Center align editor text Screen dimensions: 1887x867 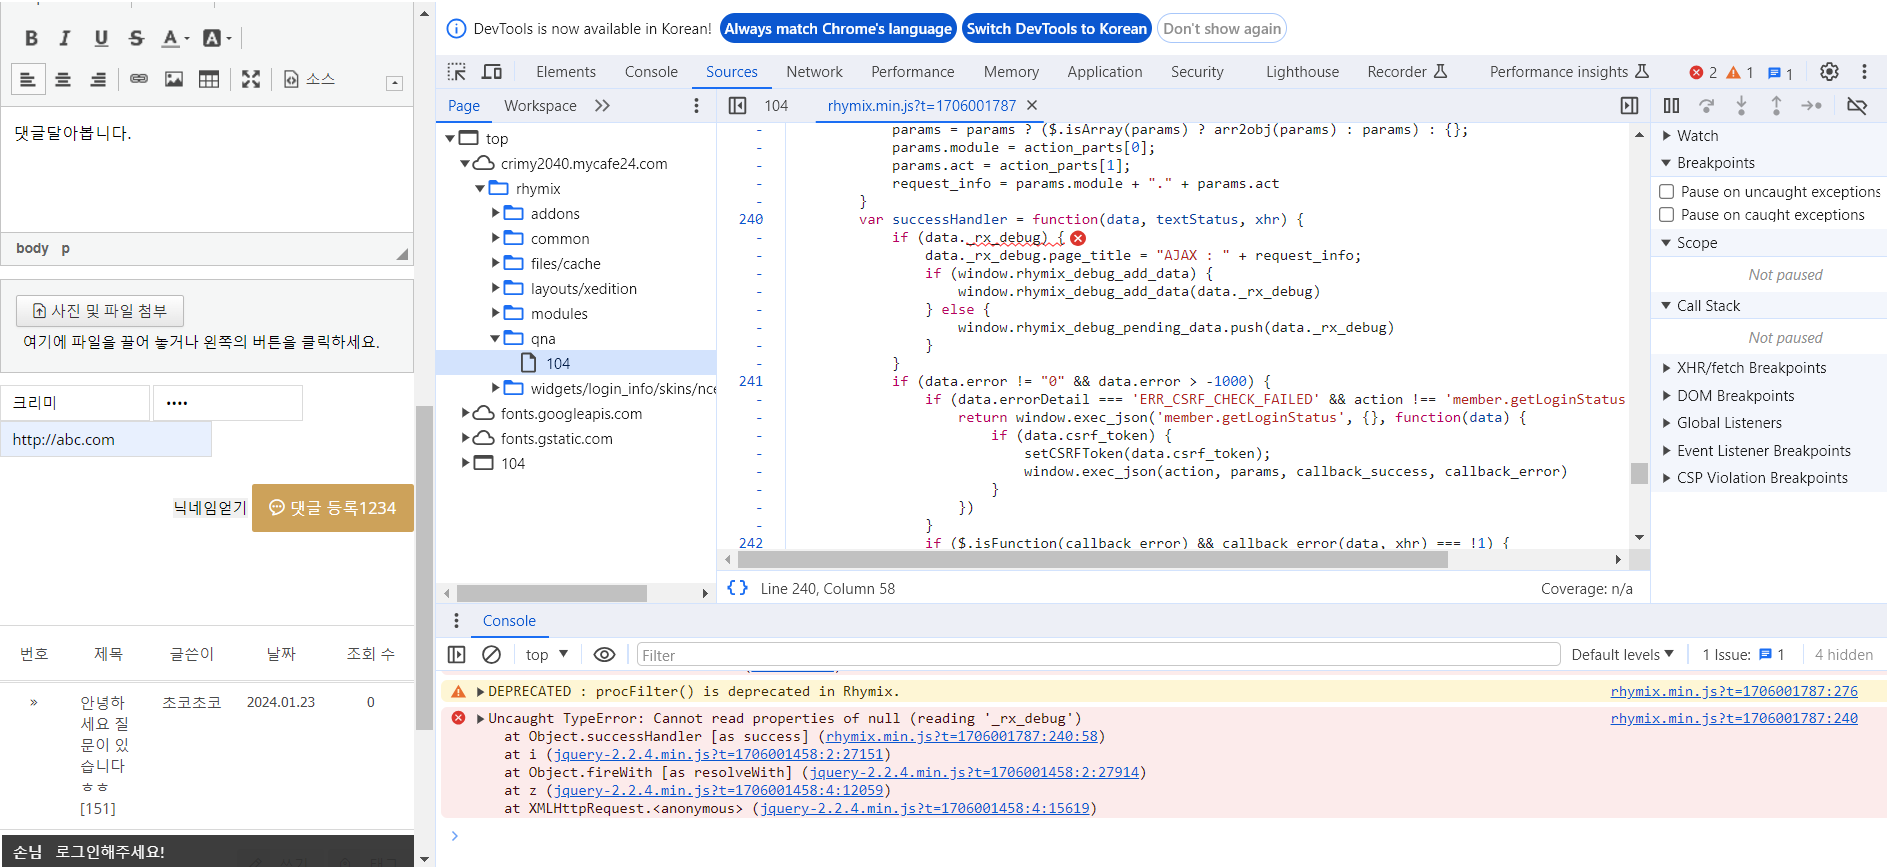pos(63,79)
